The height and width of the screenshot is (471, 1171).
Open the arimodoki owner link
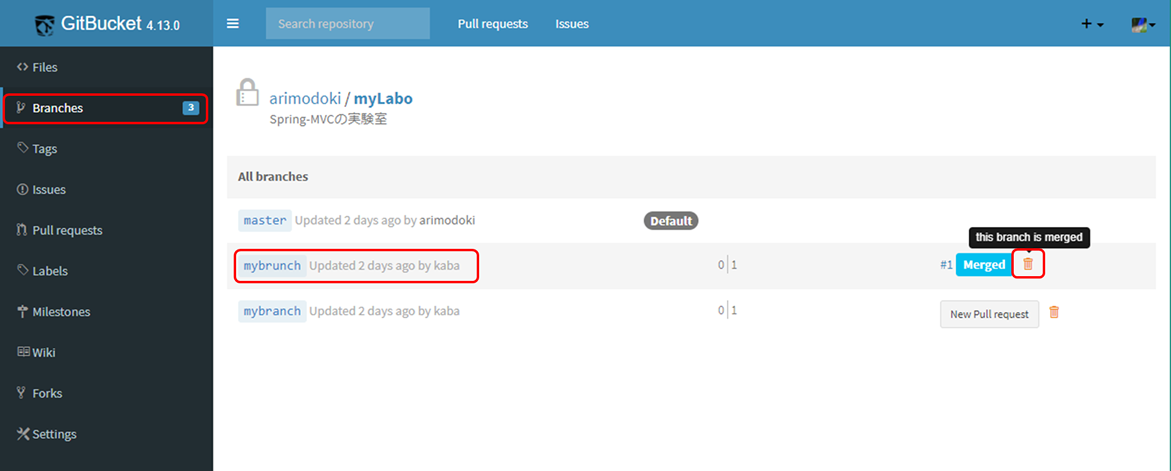(x=305, y=99)
